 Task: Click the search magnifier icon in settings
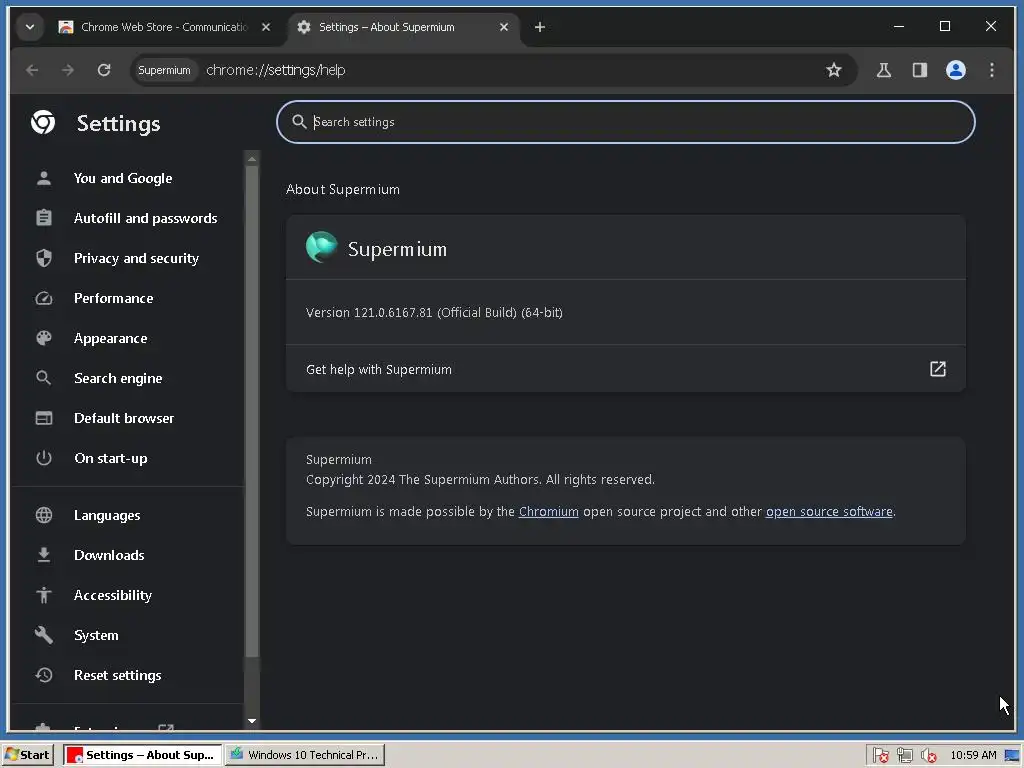pyautogui.click(x=299, y=122)
